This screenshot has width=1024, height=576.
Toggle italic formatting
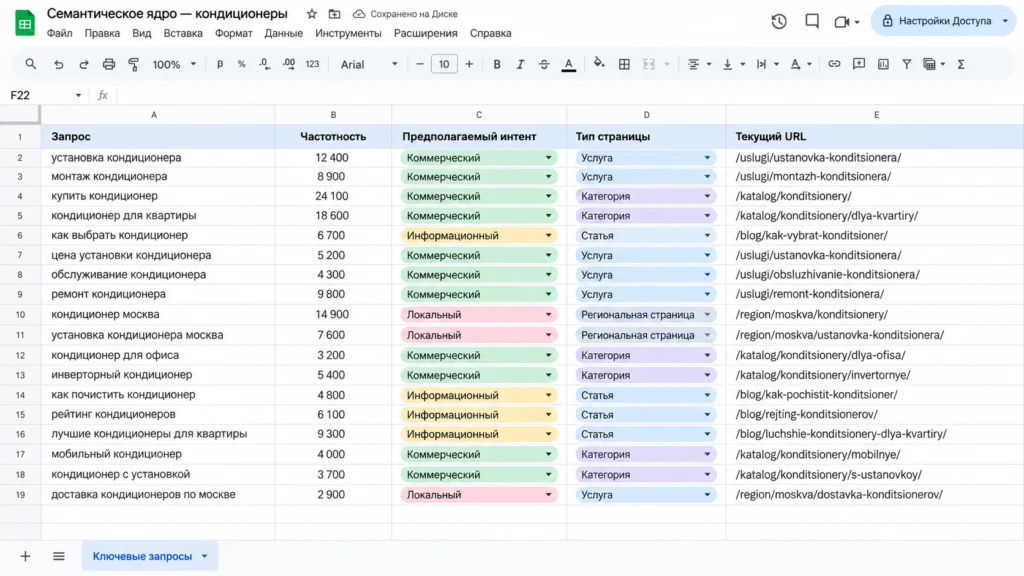520,64
